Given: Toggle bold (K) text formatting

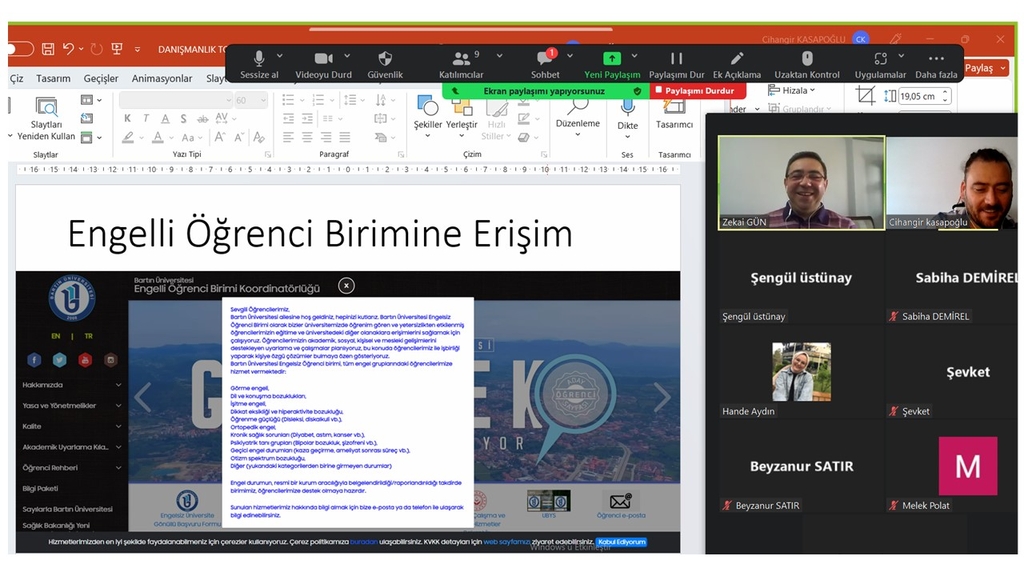Looking at the screenshot, I should coord(128,118).
